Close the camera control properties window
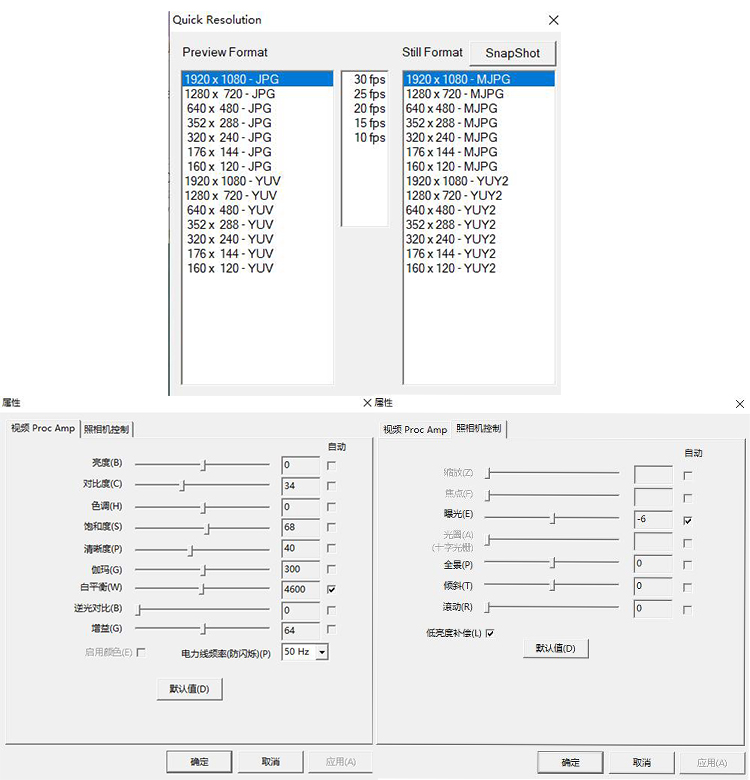The height and width of the screenshot is (780, 750). coord(739,404)
